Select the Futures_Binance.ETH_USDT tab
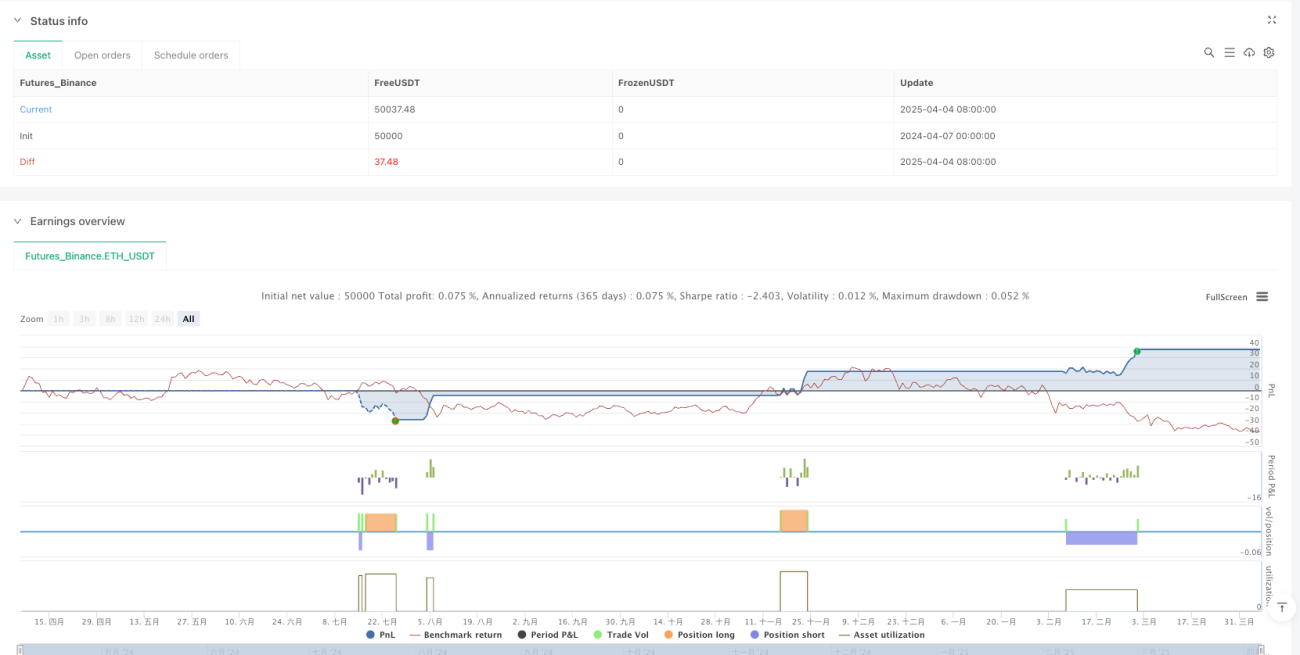This screenshot has width=1300, height=655. 90,257
